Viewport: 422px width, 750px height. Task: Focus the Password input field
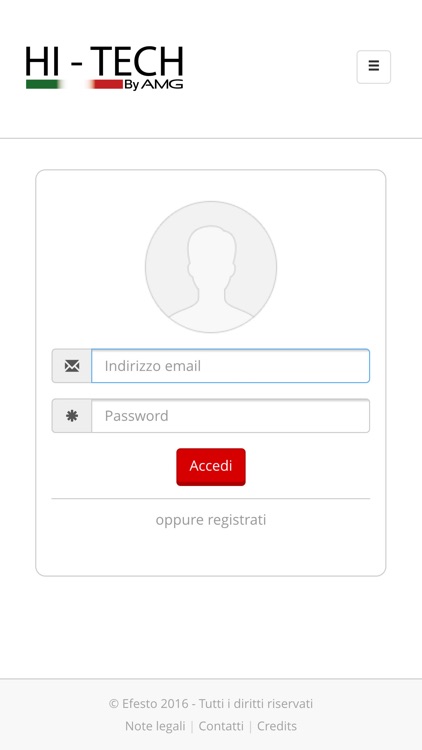coord(231,416)
